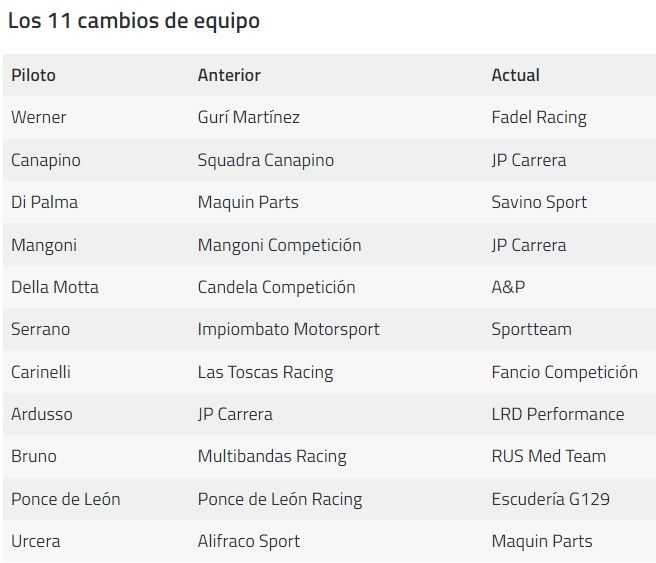Click the Squadra Canapino cell
This screenshot has height=563, width=656.
pyautogui.click(x=266, y=160)
